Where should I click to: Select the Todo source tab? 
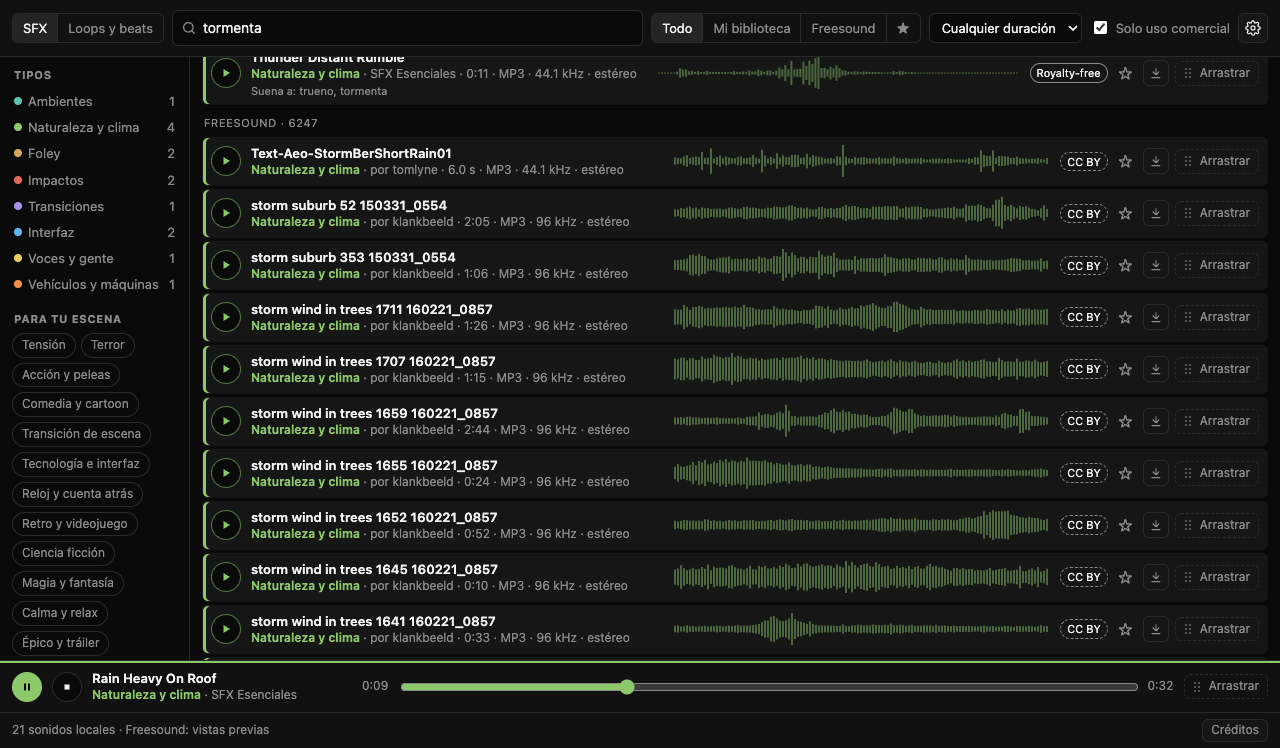click(677, 28)
